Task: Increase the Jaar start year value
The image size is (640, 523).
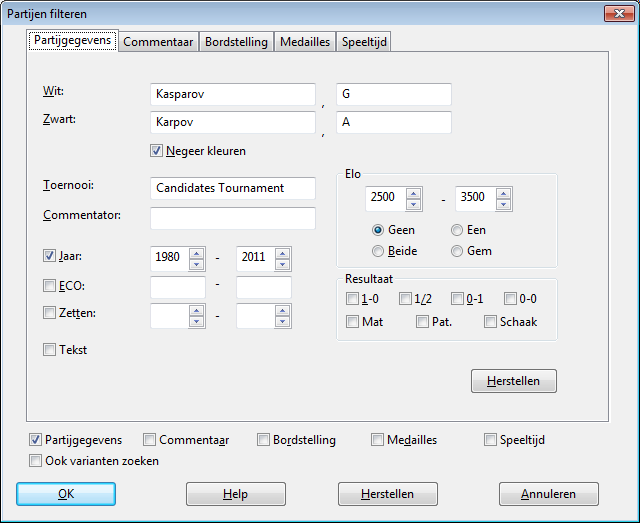Action: tap(196, 253)
